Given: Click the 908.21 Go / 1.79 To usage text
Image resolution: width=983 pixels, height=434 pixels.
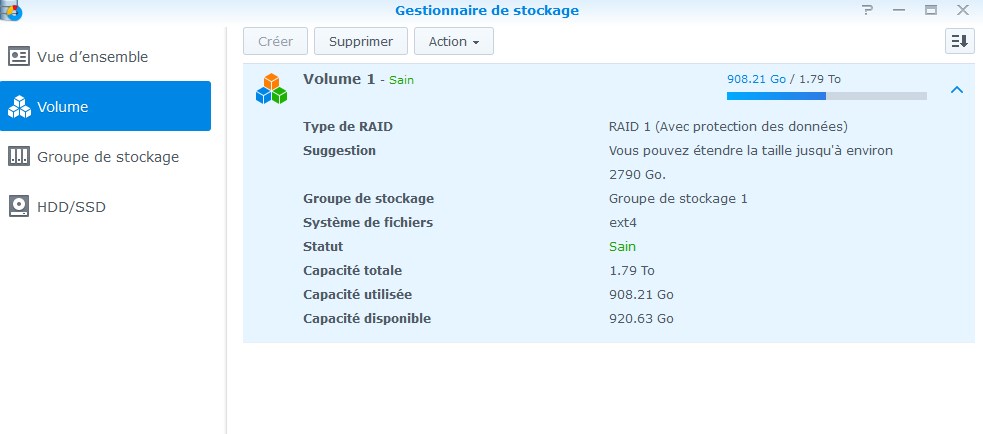Looking at the screenshot, I should point(784,79).
